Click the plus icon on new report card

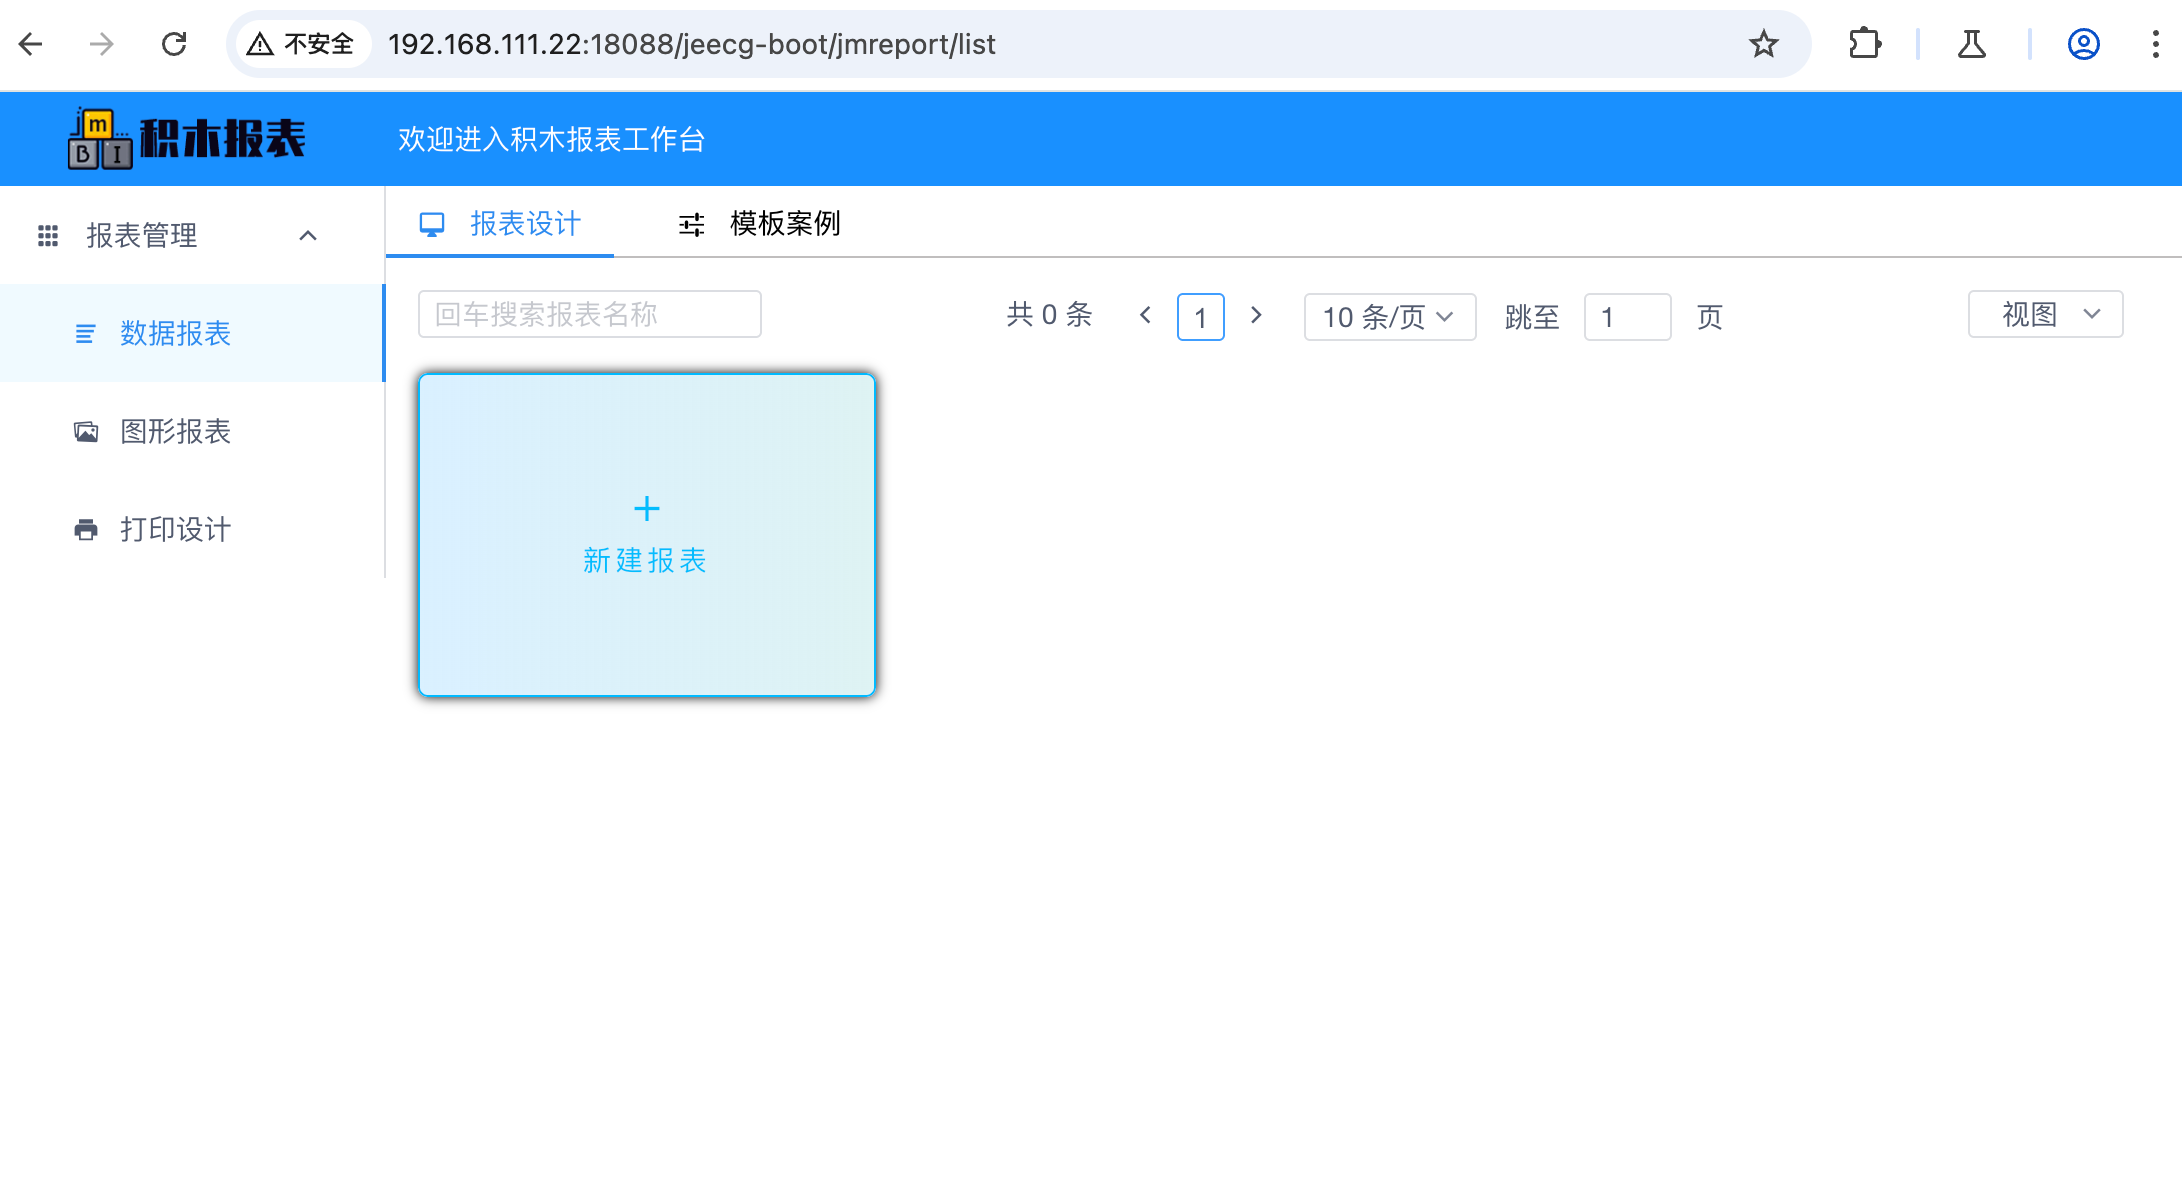[x=647, y=509]
